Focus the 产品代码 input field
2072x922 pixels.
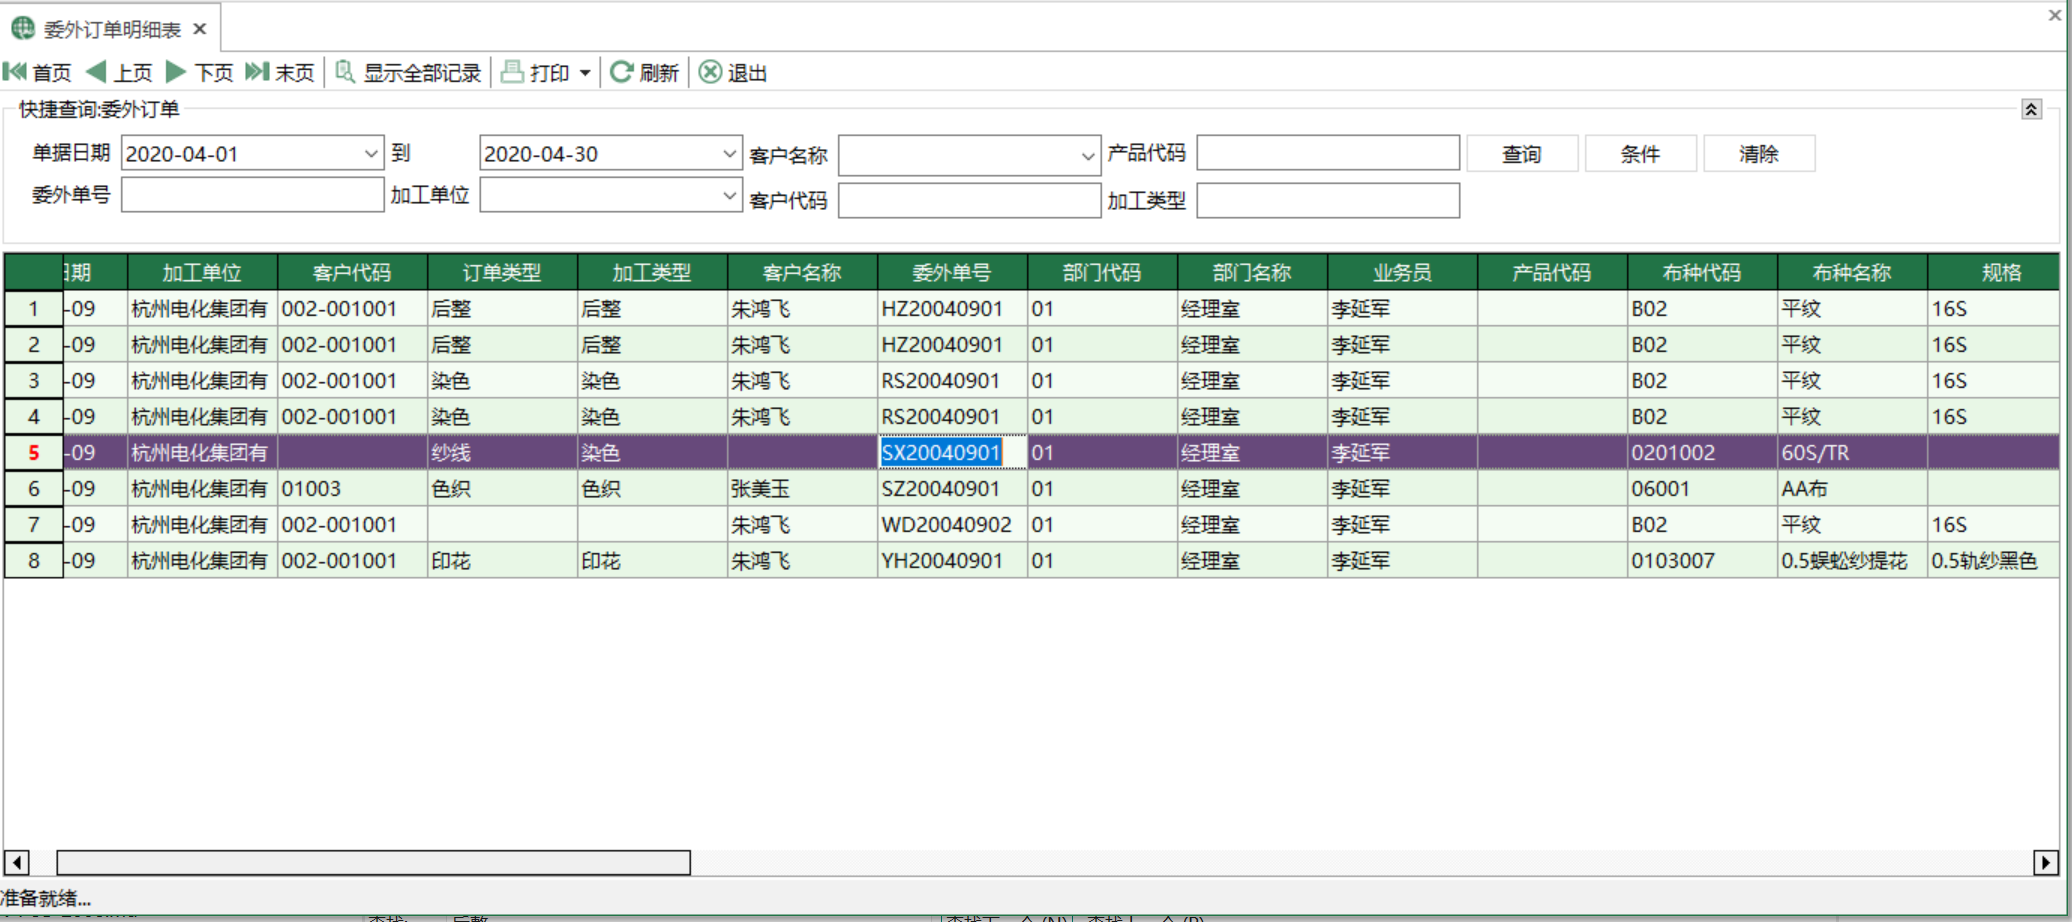click(x=1328, y=153)
